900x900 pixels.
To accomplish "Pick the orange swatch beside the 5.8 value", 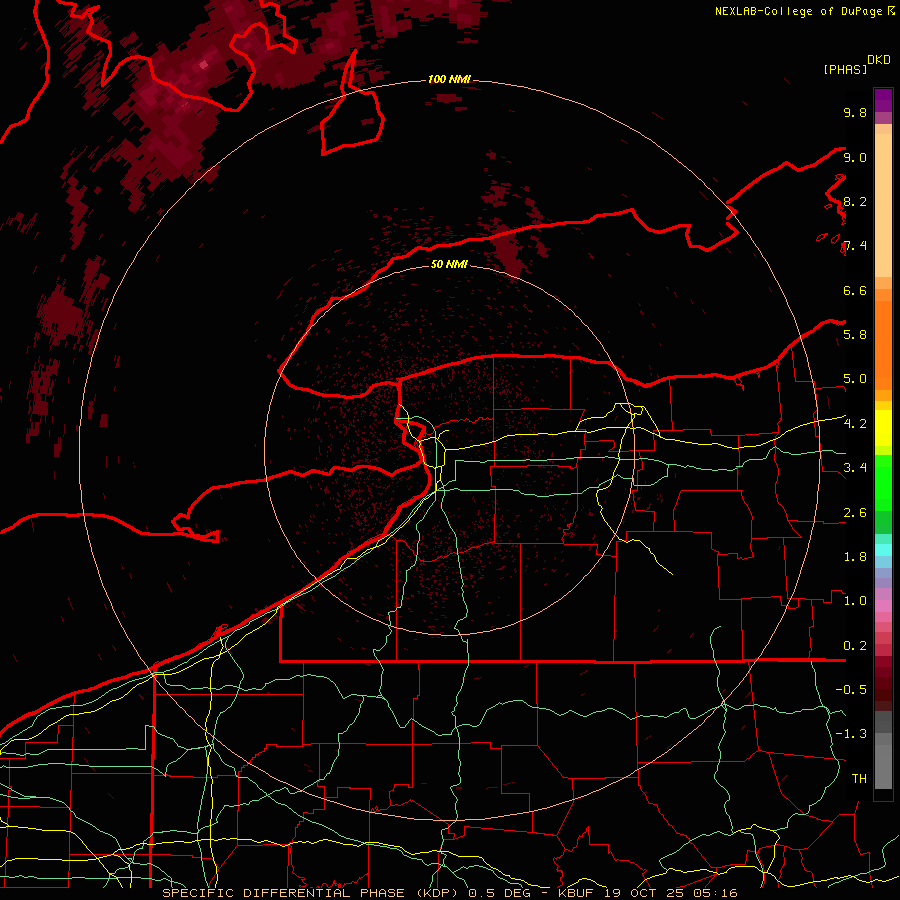I will coord(883,334).
